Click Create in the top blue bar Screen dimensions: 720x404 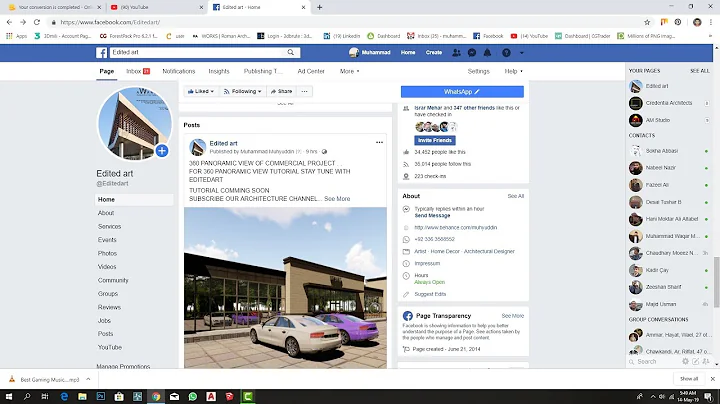(x=433, y=53)
